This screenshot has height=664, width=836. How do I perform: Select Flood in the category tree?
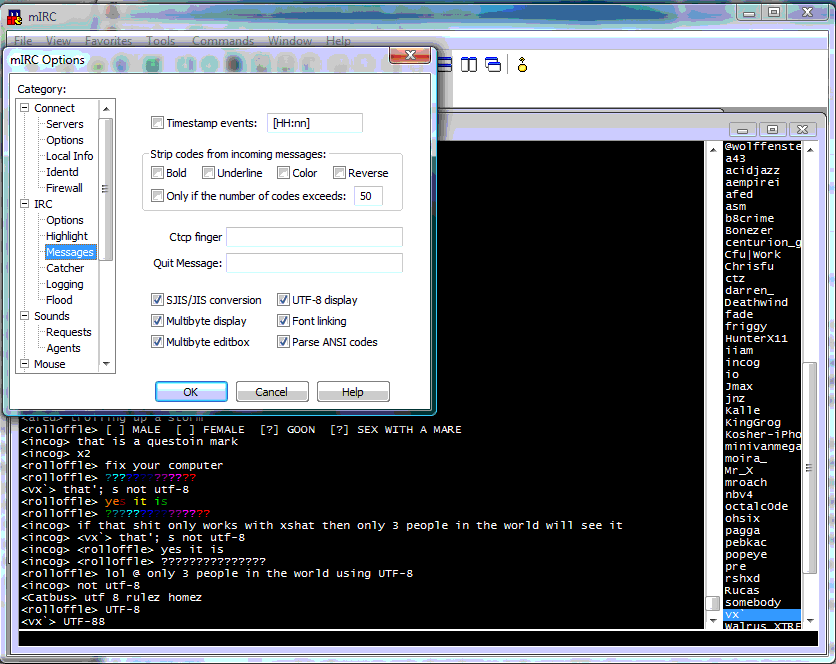[59, 300]
